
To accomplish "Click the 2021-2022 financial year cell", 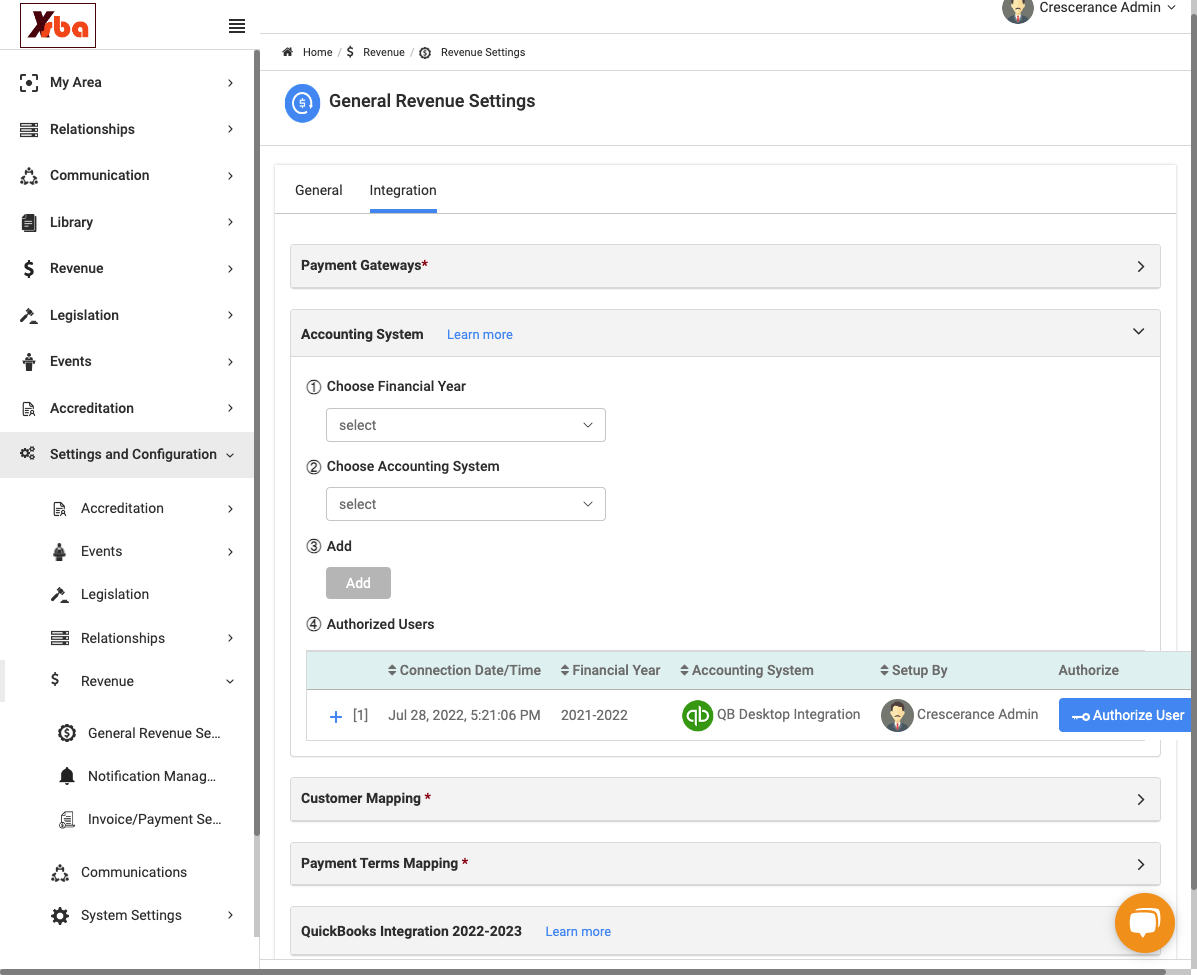I will pyautogui.click(x=594, y=715).
